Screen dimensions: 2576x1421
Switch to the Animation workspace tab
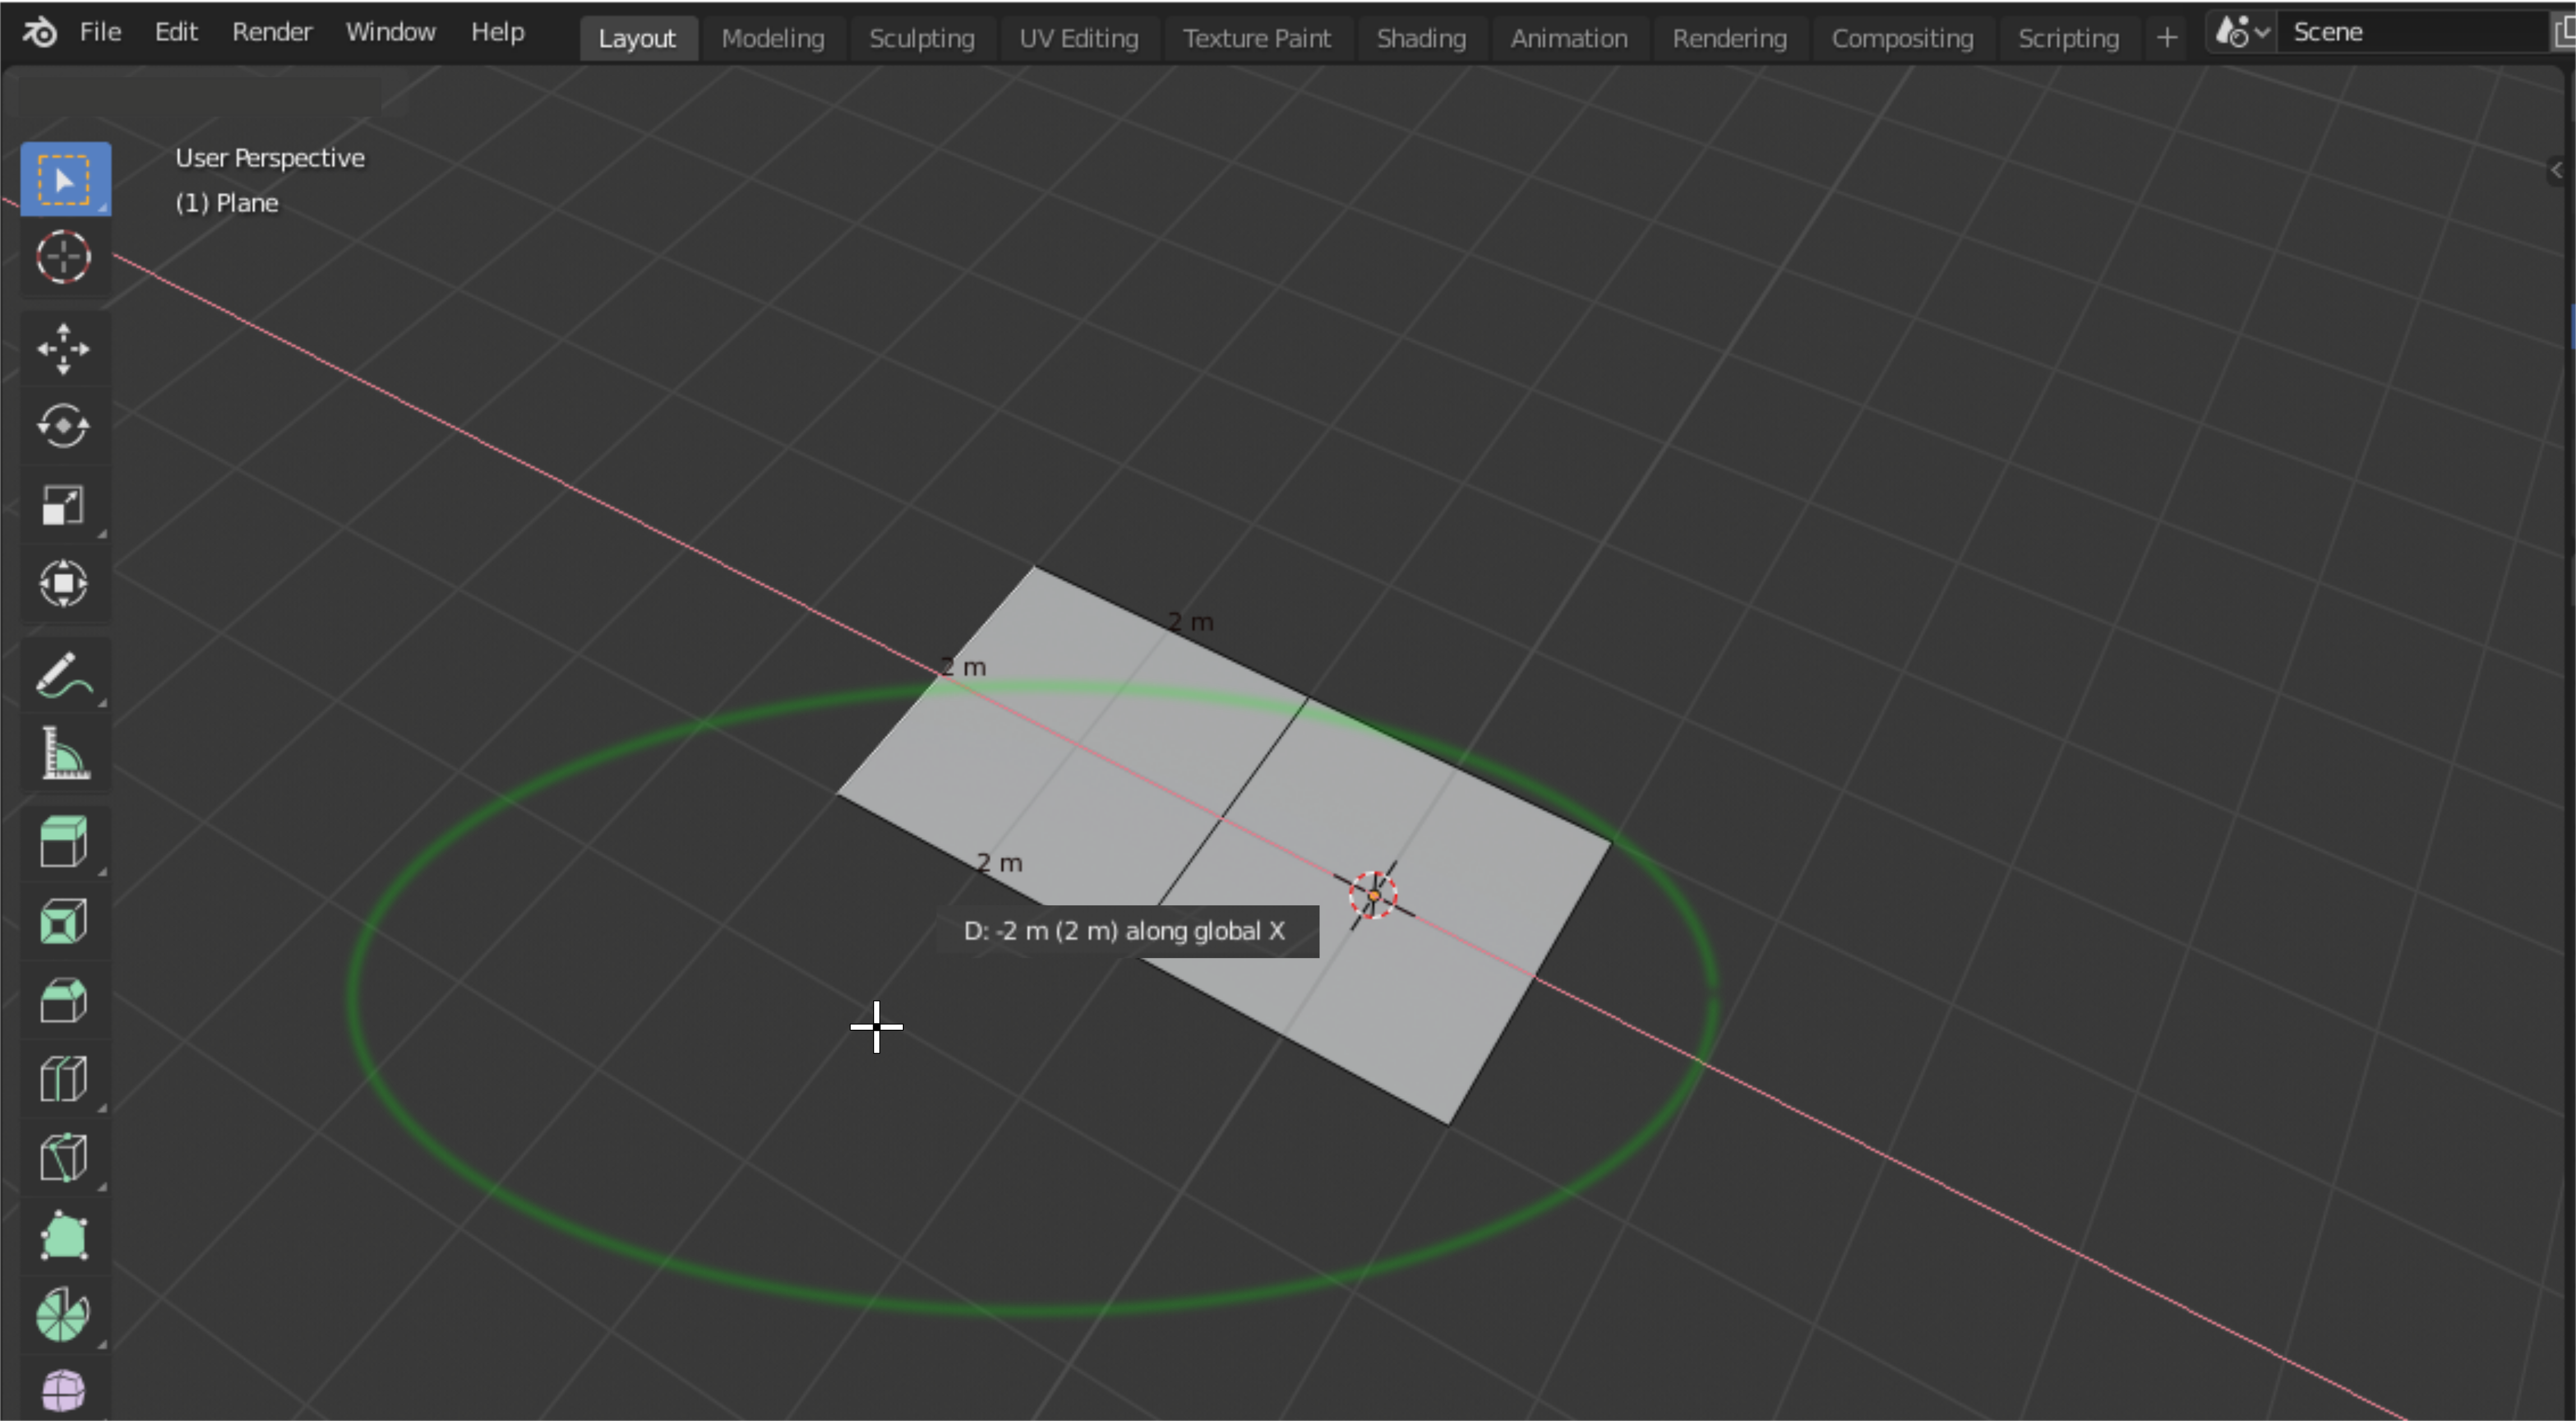pyautogui.click(x=1568, y=38)
